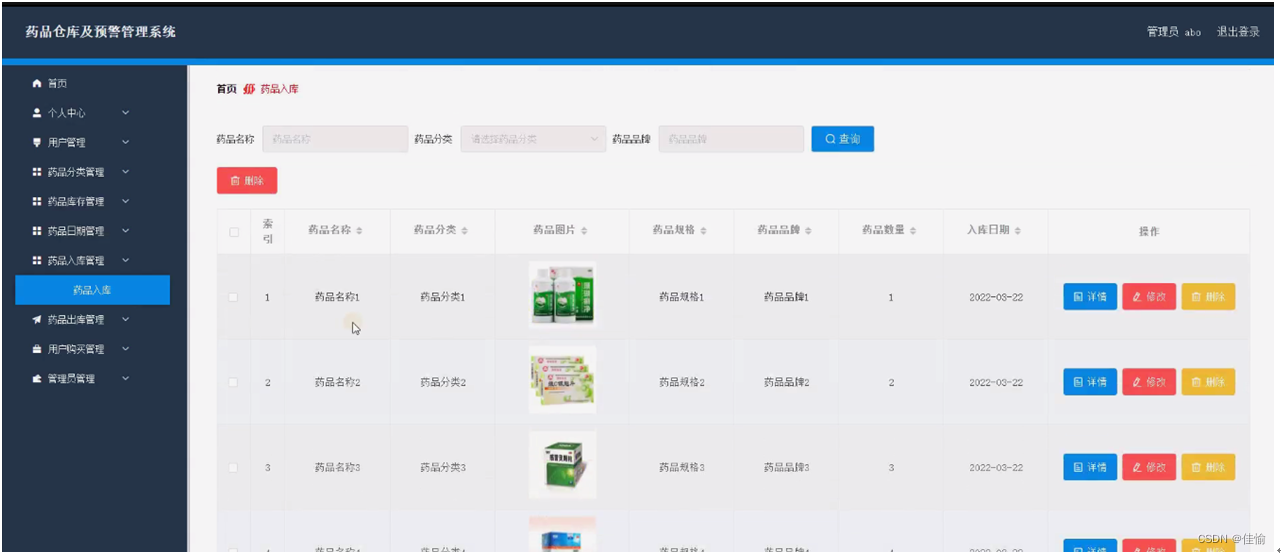This screenshot has height=554, width=1281.
Task: Click 首页 breadcrumb link
Action: pos(226,89)
